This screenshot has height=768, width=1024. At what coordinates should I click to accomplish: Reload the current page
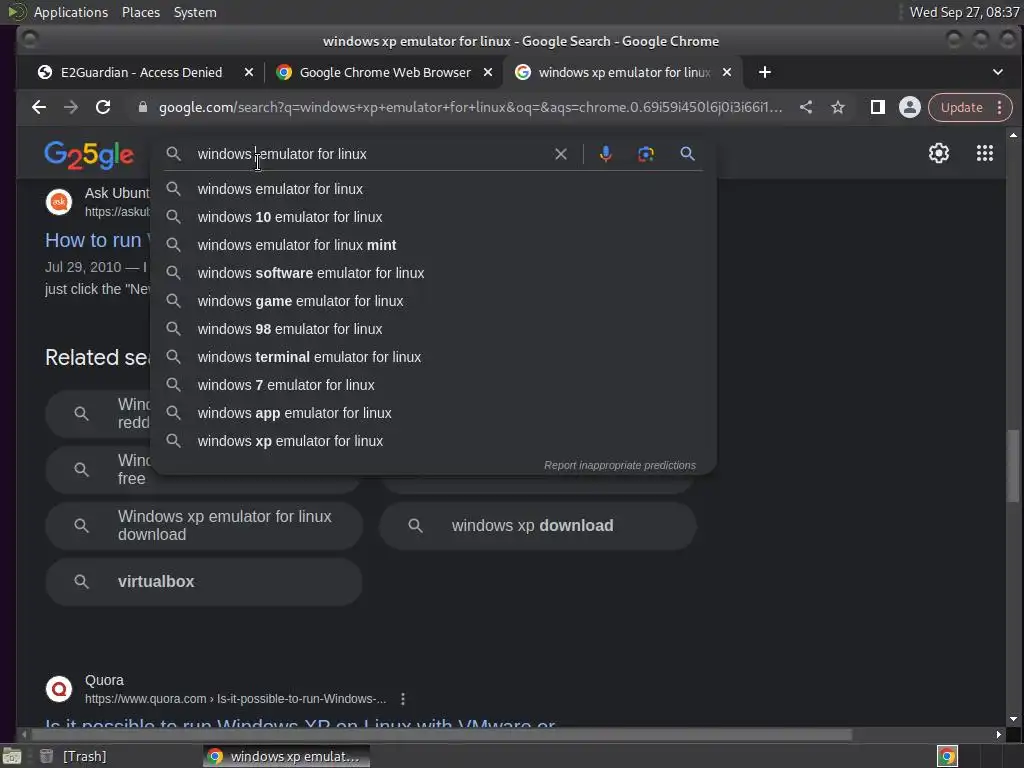(103, 107)
